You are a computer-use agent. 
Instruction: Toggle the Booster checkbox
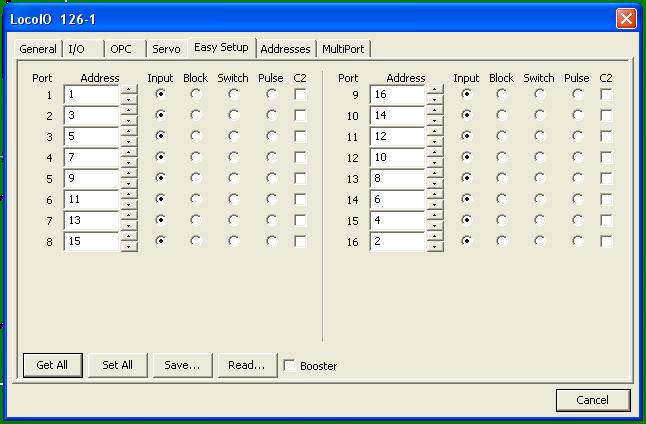(290, 366)
